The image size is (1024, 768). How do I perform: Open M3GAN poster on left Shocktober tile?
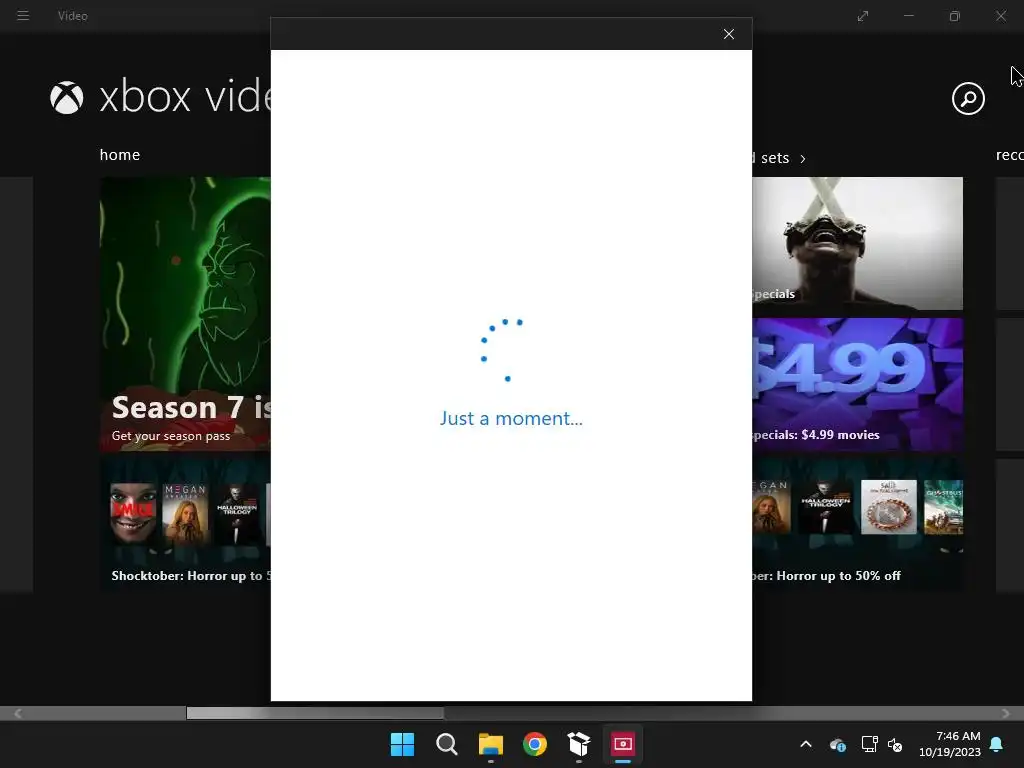[185, 513]
